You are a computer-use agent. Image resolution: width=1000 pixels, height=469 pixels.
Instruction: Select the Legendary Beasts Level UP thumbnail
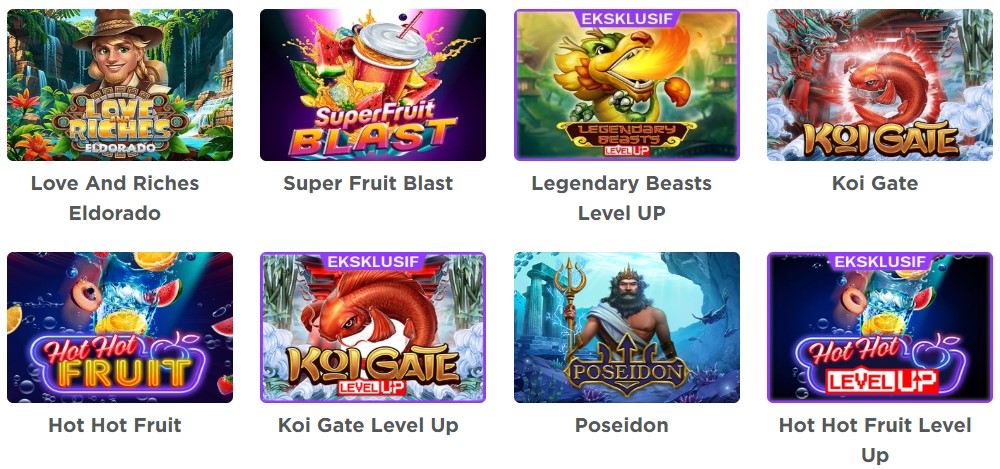click(626, 85)
